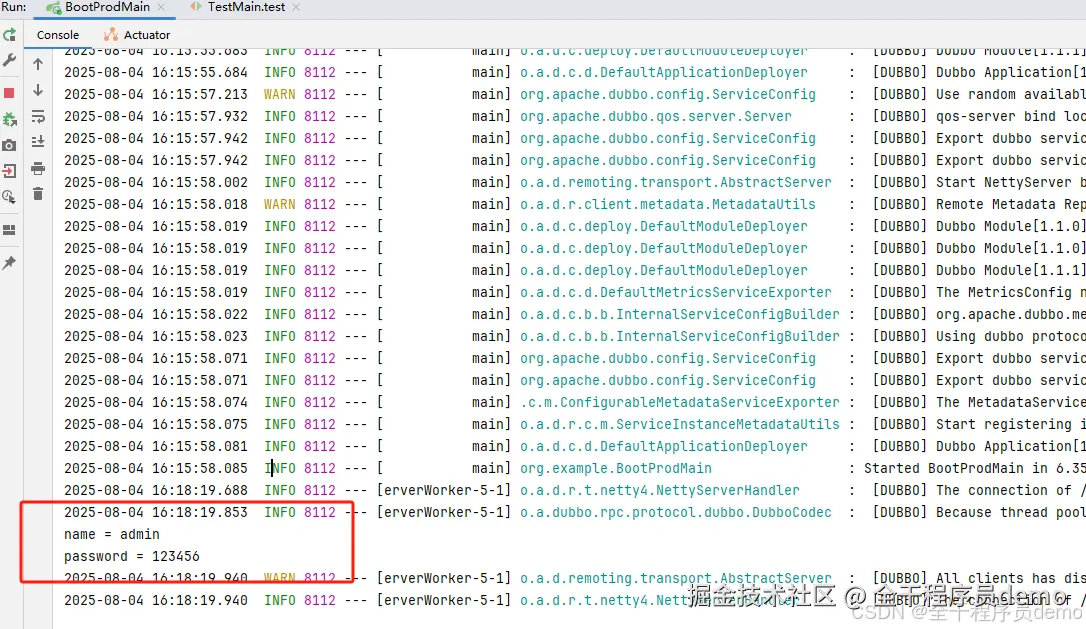Click the '[DUBBO] The MetadataService' message
1086x629 pixels.
(x=979, y=402)
